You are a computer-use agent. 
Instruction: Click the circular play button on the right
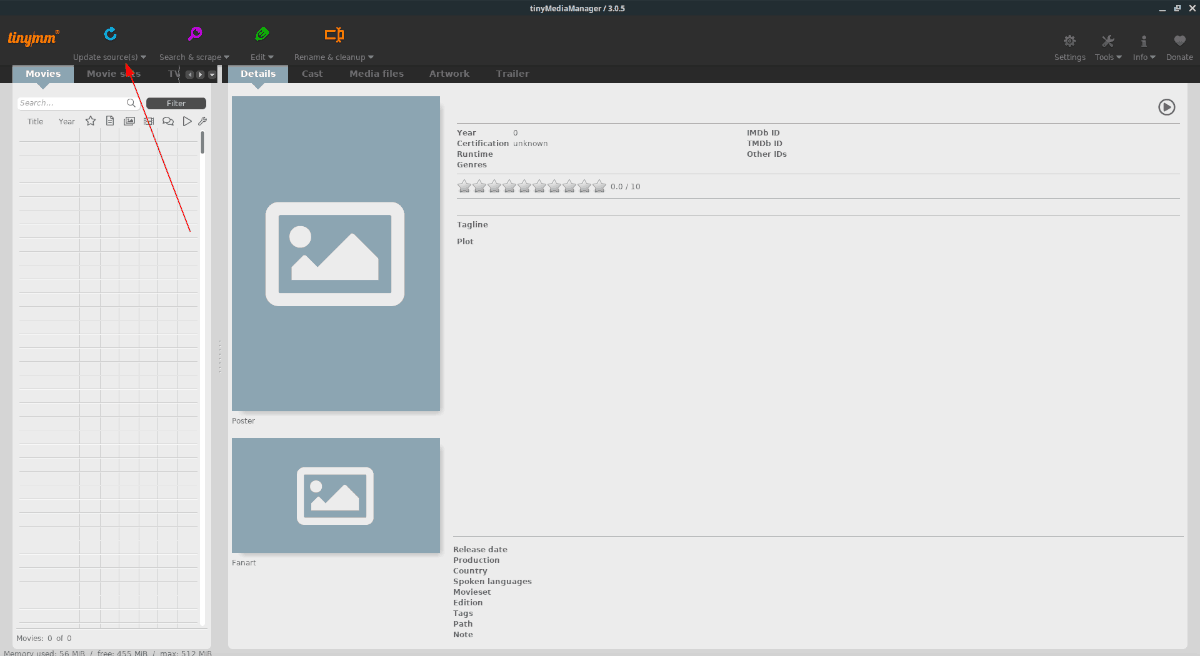pos(1166,106)
